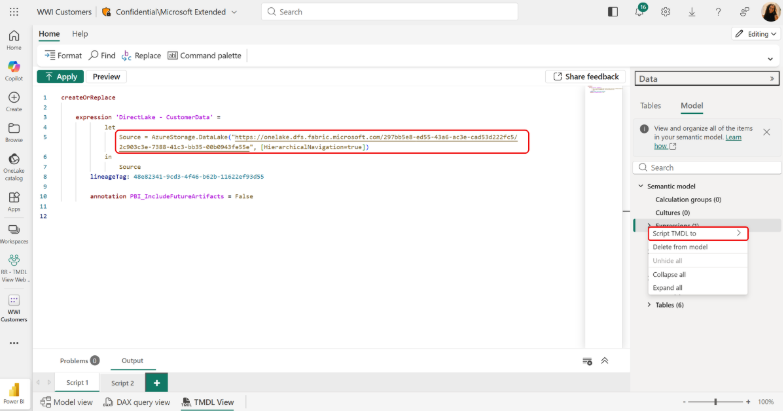The height and width of the screenshot is (411, 783).
Task: Add a new script tab
Action: tap(156, 383)
